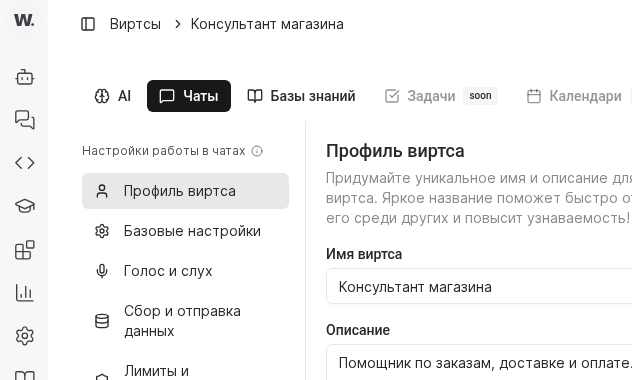The width and height of the screenshot is (632, 380).
Task: Open the book icon at sidebar bottom
Action: (x=25, y=375)
